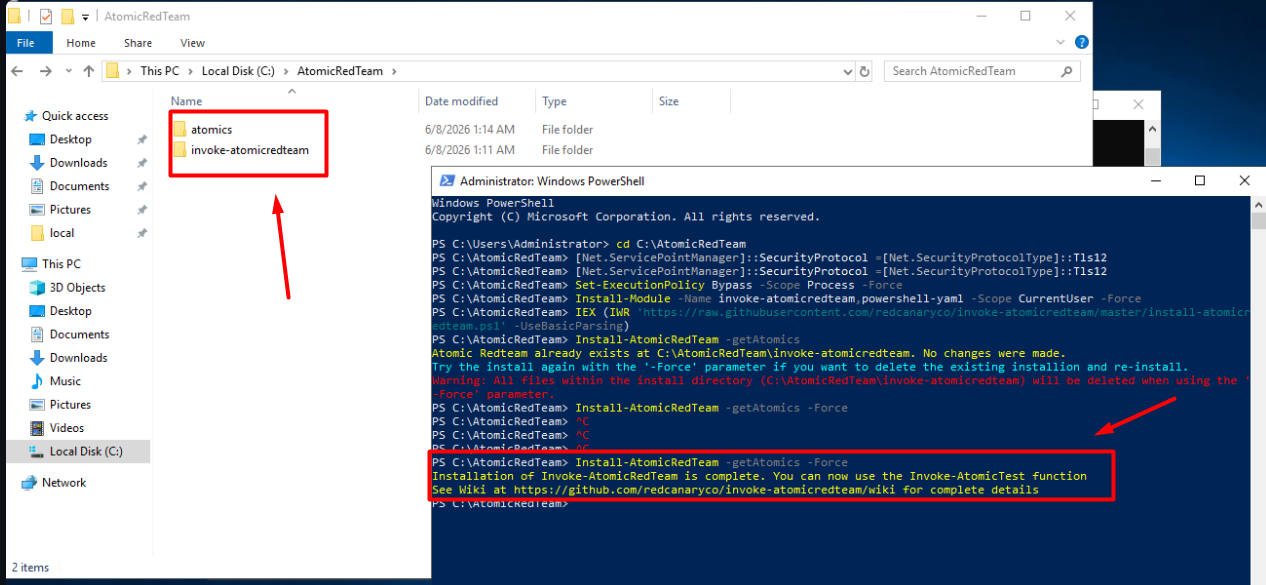This screenshot has width=1266, height=585.
Task: Click the Forward navigation arrow
Action: pos(46,71)
